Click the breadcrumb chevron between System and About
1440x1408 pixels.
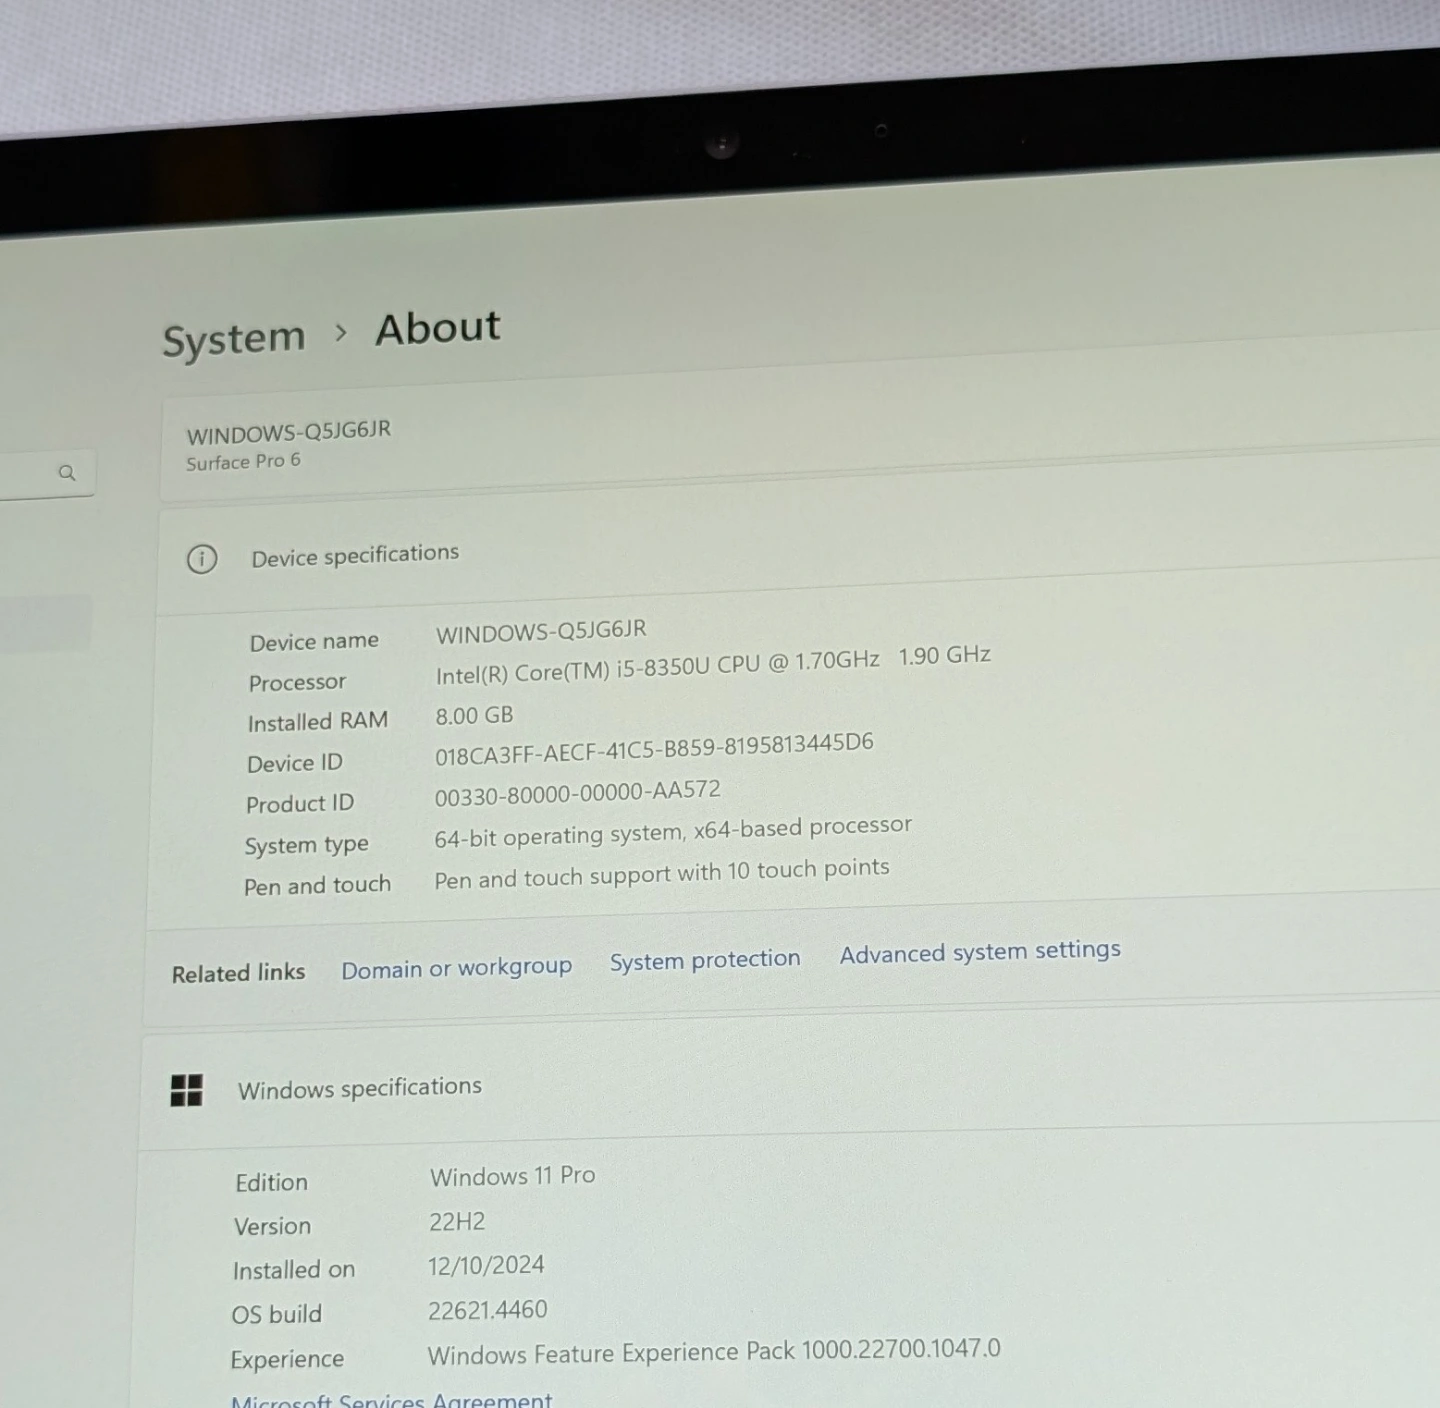341,332
